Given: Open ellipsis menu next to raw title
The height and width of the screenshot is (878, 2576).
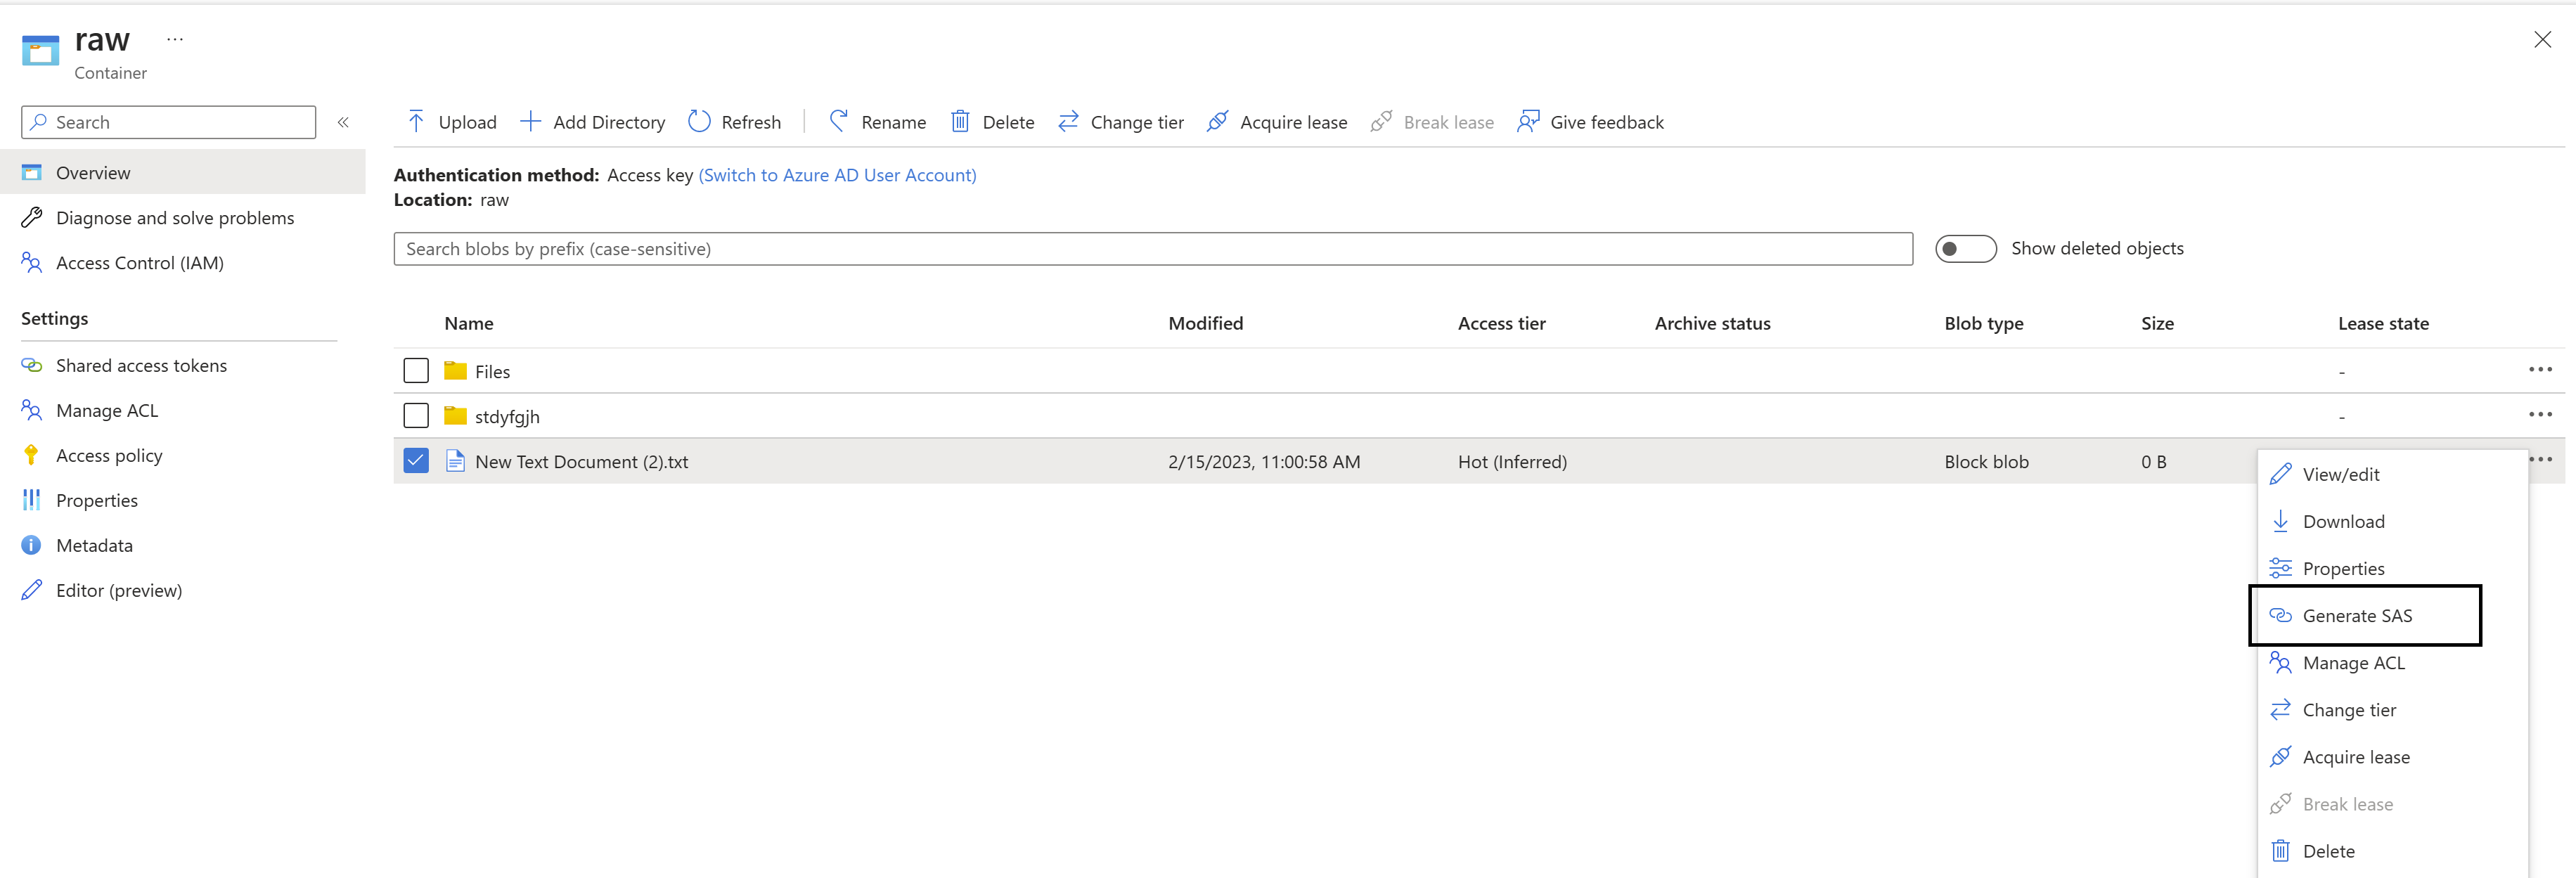Looking at the screenshot, I should tap(175, 39).
